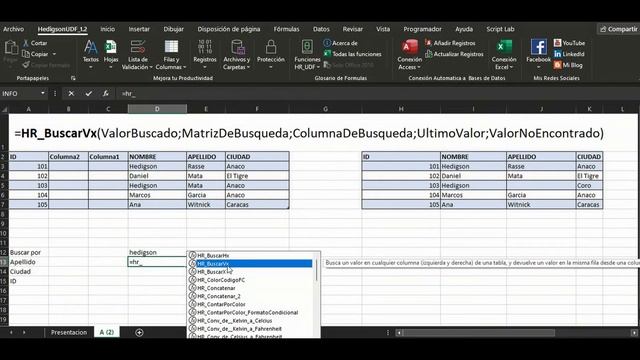Click Acerca de info button
The image size is (640, 360).
click(340, 43)
